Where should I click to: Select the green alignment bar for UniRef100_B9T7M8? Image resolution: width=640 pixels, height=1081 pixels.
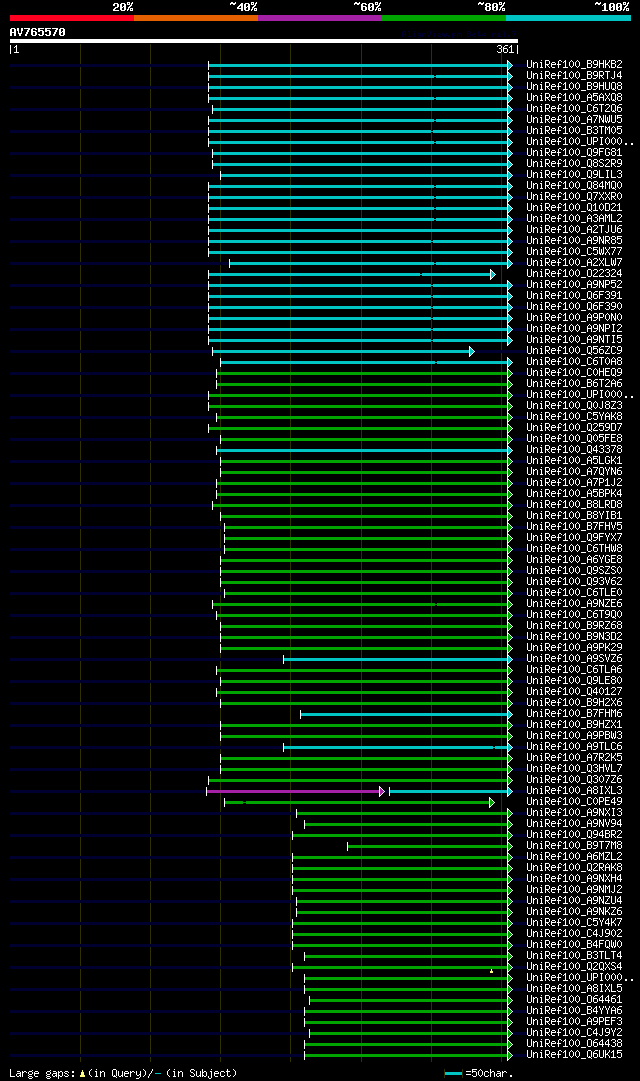click(x=430, y=846)
